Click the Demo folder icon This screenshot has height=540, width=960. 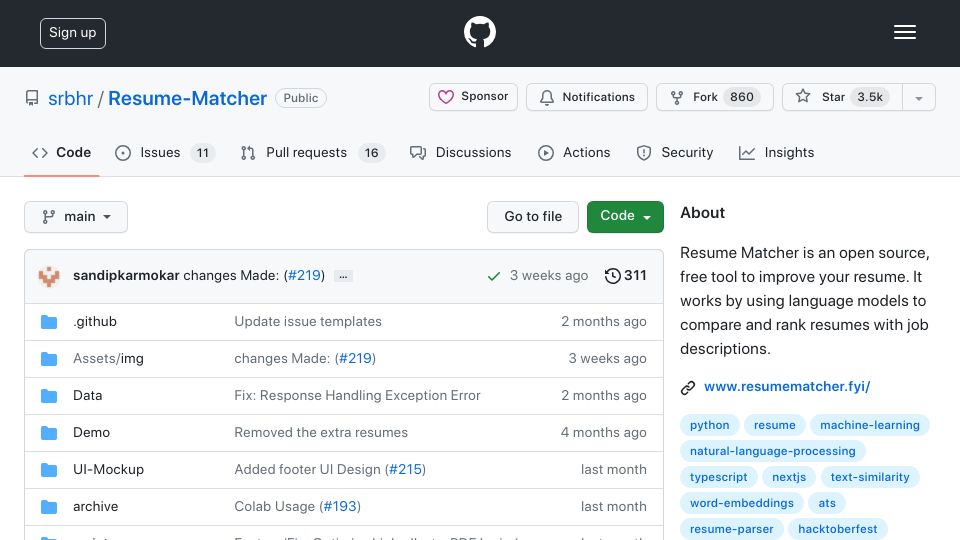click(49, 433)
